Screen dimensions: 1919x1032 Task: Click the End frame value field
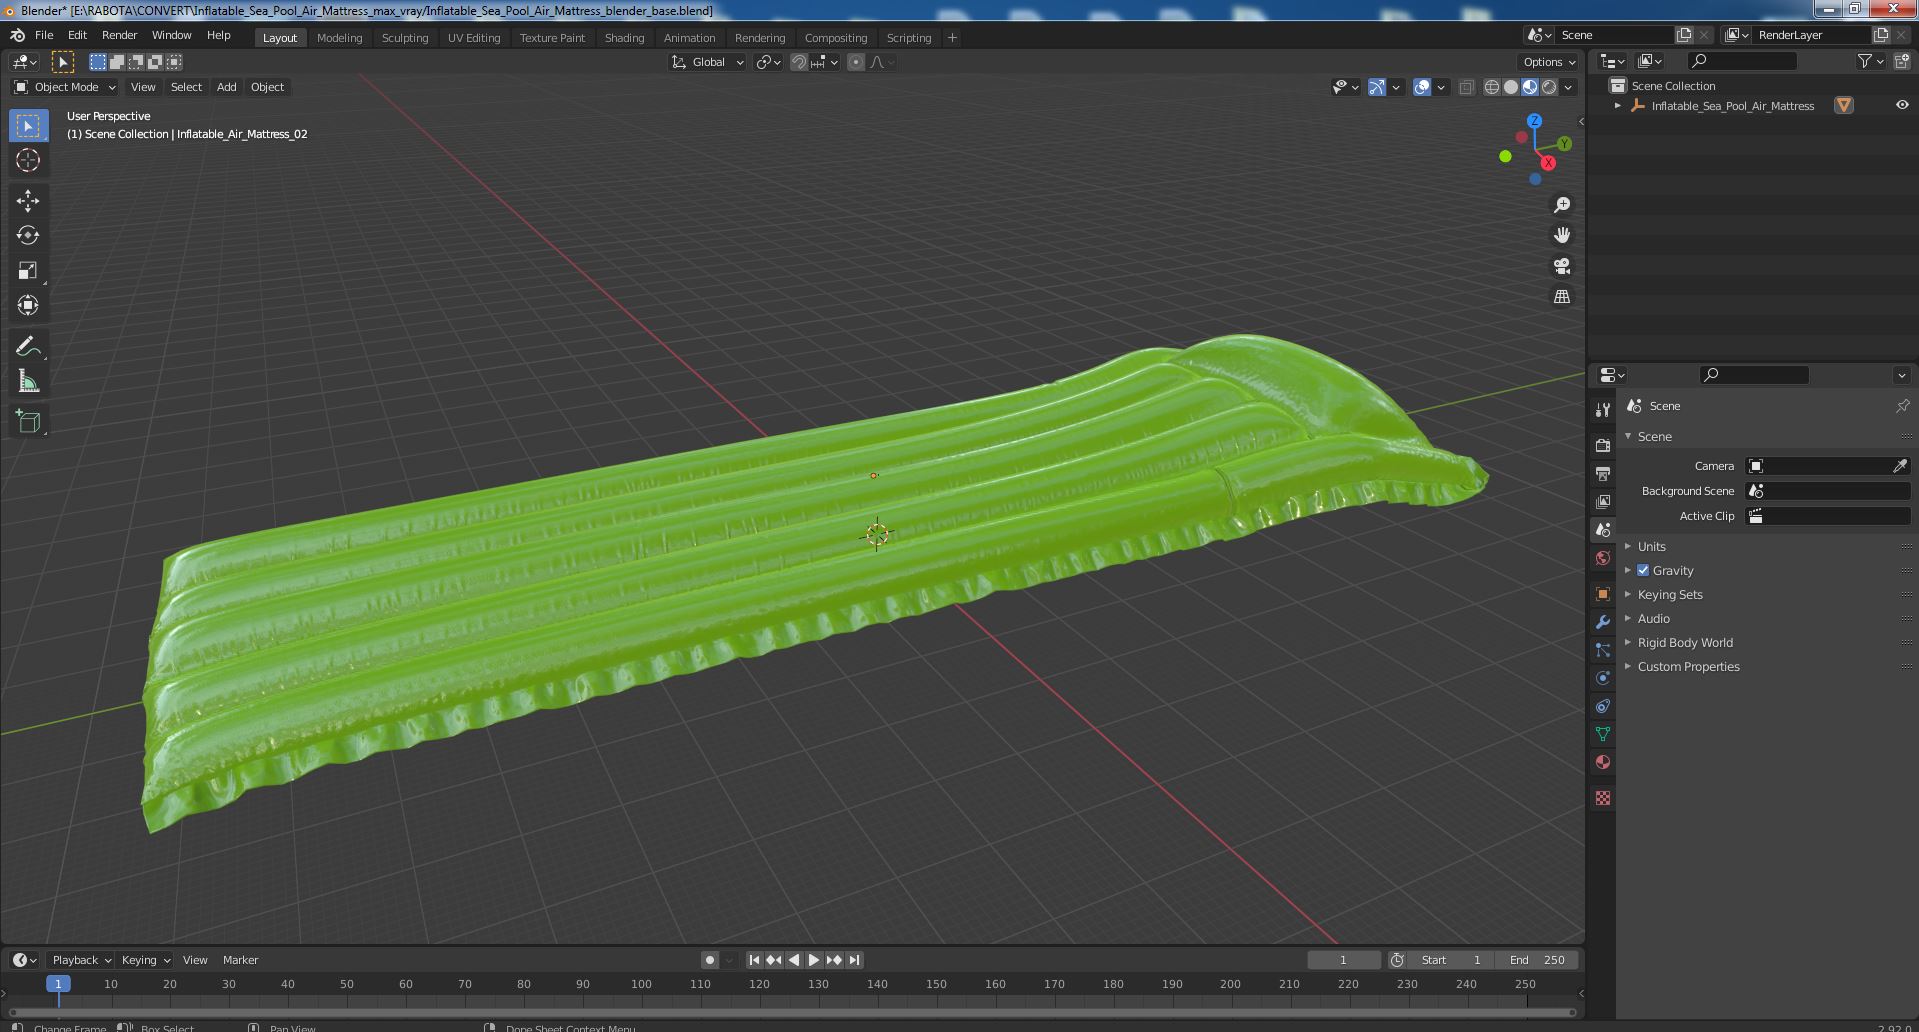coord(1537,960)
